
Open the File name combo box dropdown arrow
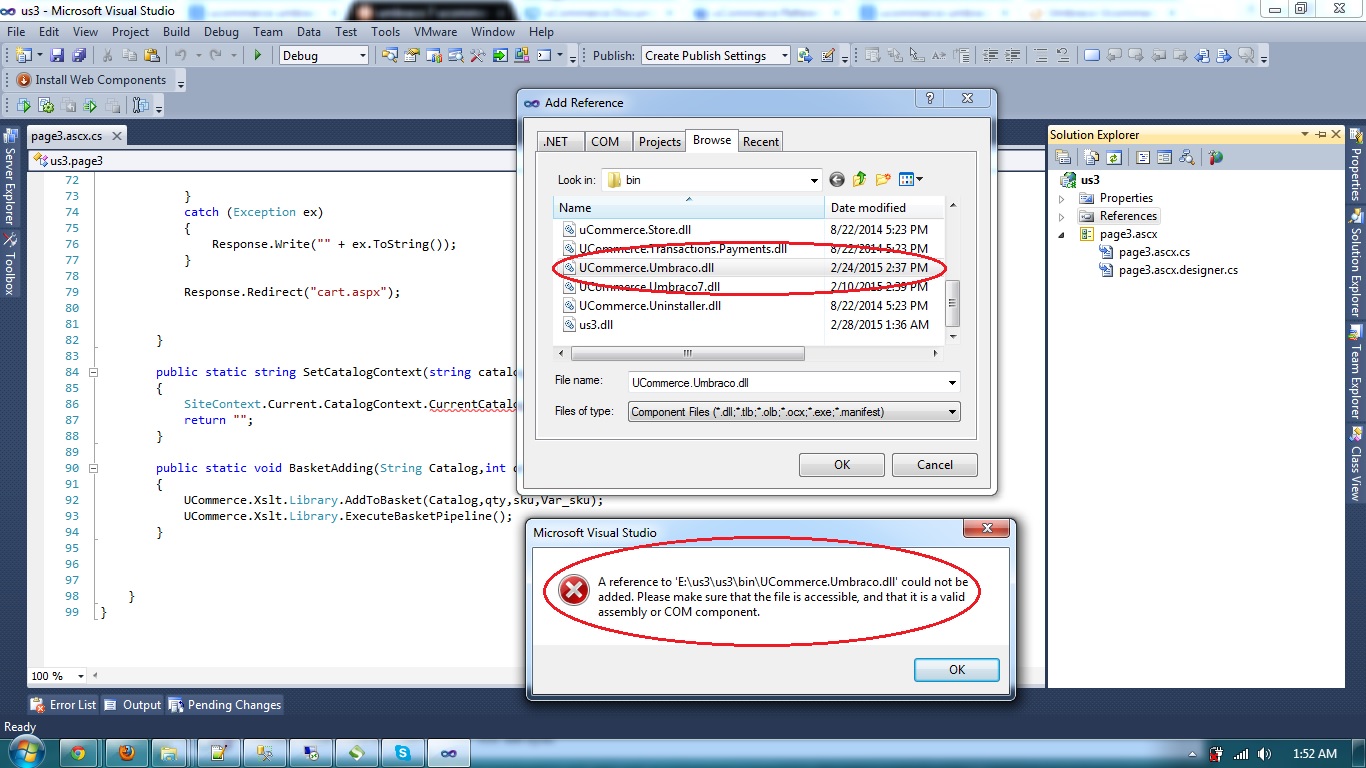pos(951,383)
